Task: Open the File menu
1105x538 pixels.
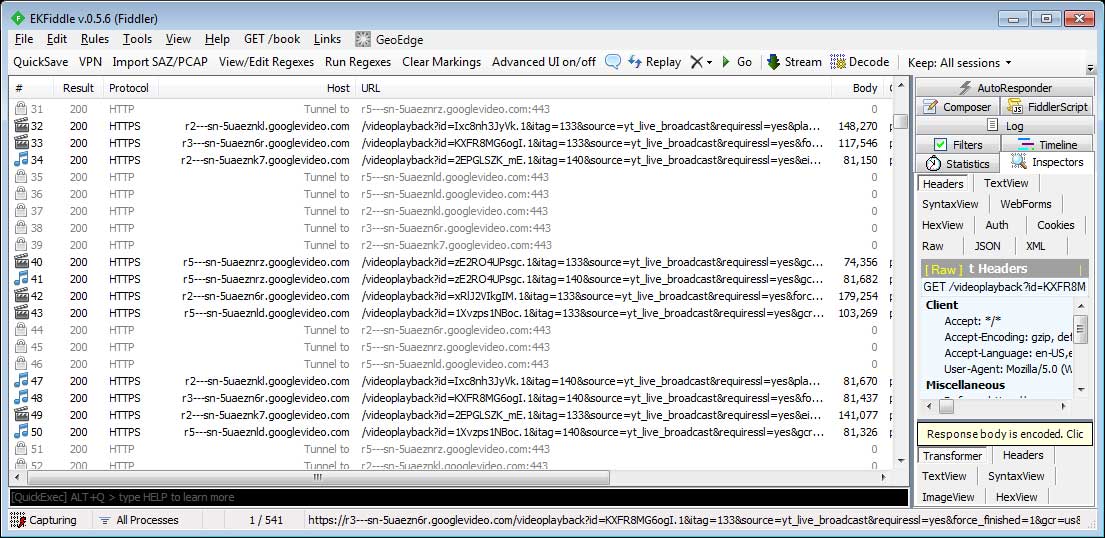Action: (x=23, y=39)
